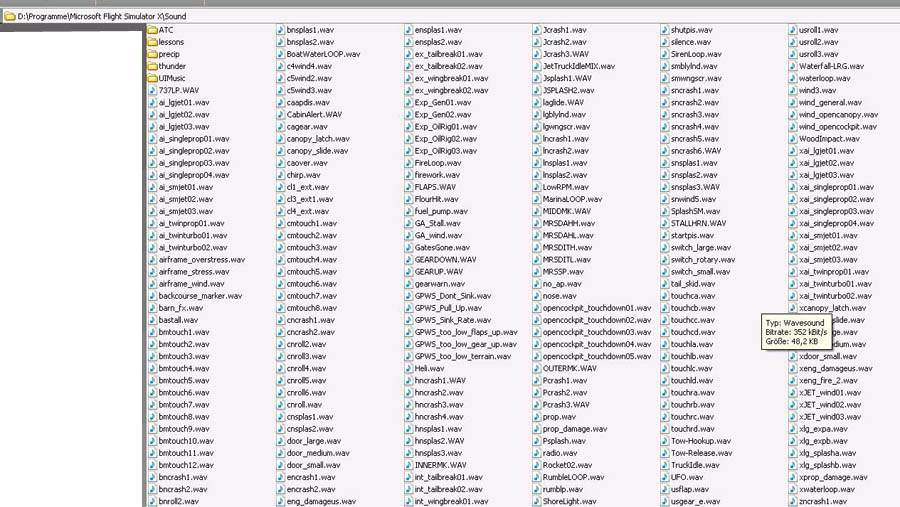This screenshot has height=507, width=900.
Task: Select file BoatWaterLOOP.wav
Action: [x=323, y=54]
